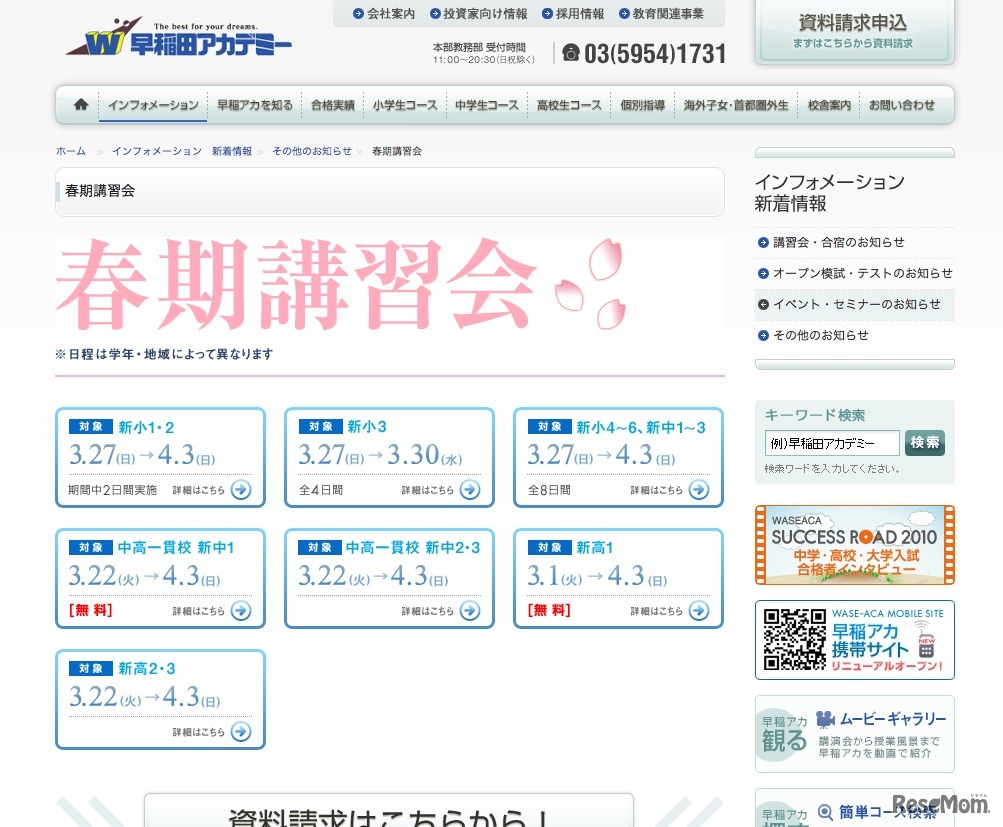Select 高校生コース in the navigation bar
The height and width of the screenshot is (827, 1003).
click(569, 105)
